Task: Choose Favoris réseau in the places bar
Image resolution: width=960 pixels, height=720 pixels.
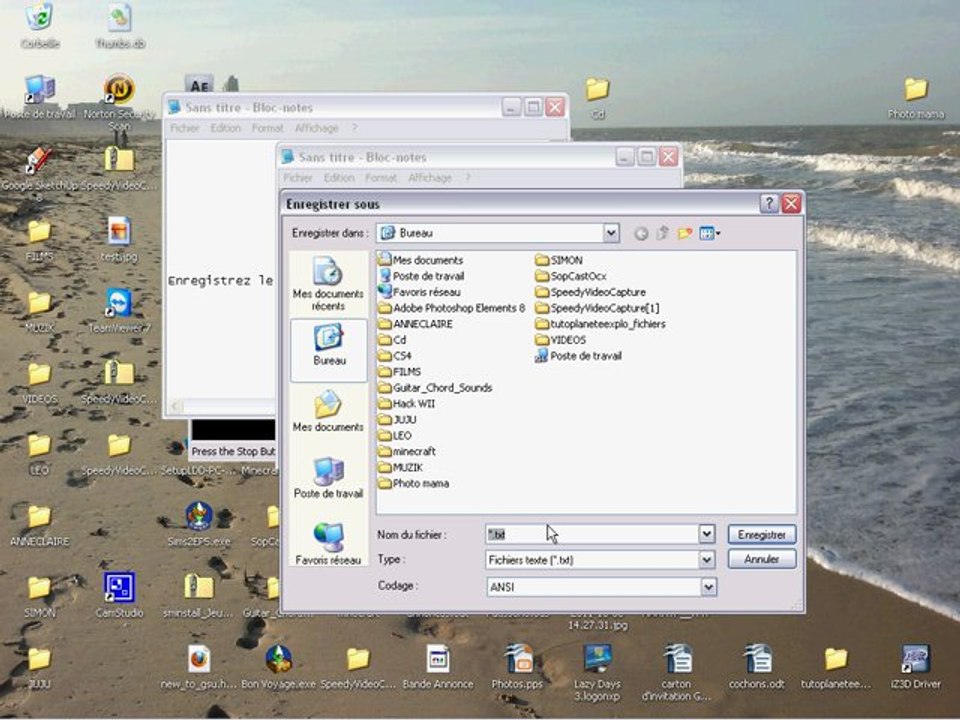Action: coord(328,544)
